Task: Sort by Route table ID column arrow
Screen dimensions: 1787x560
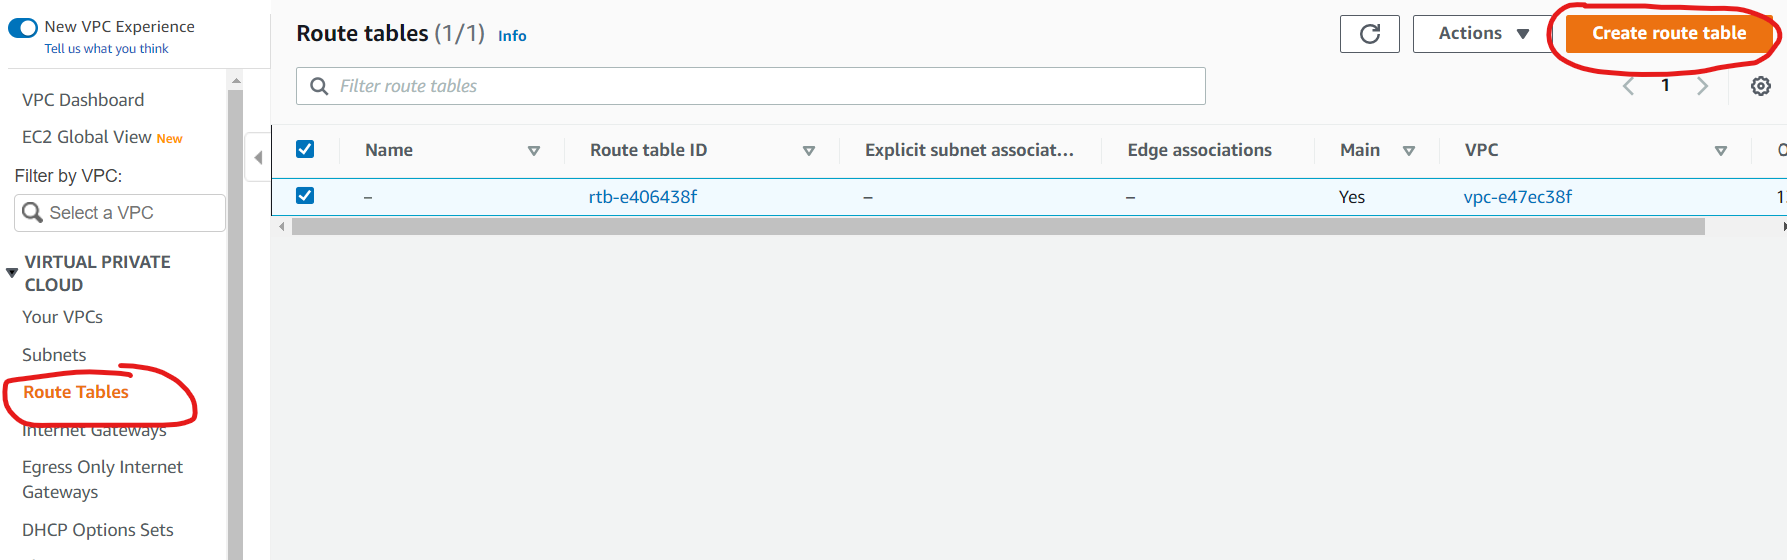Action: (809, 151)
